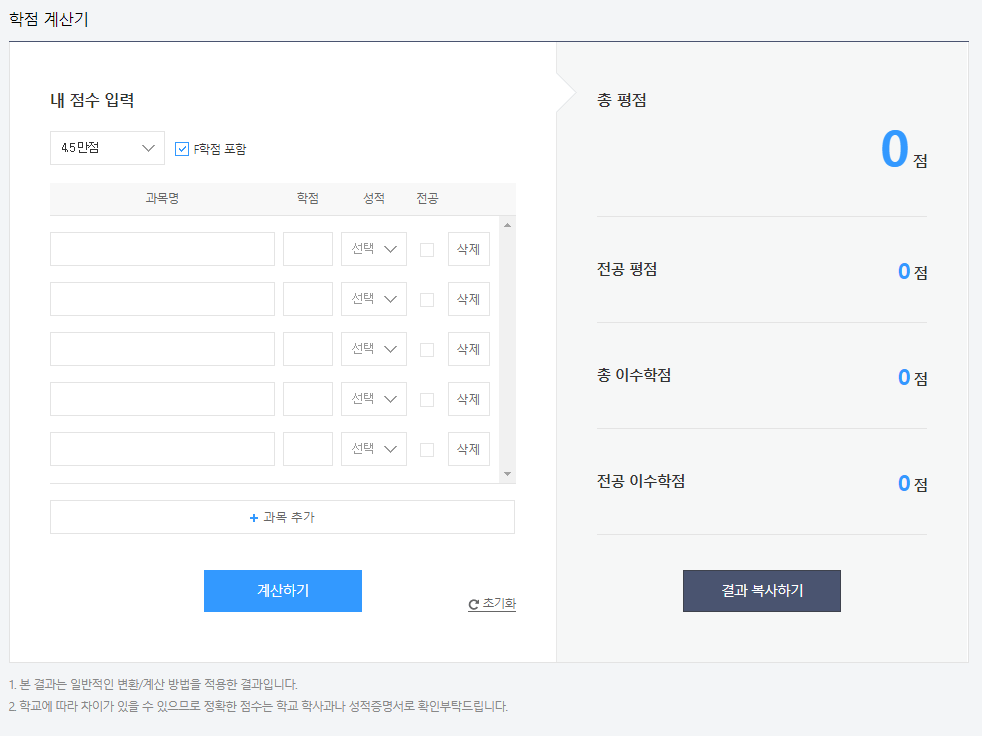Image resolution: width=982 pixels, height=736 pixels.
Task: Check fifth row 전공 checkbox
Action: pyautogui.click(x=427, y=450)
